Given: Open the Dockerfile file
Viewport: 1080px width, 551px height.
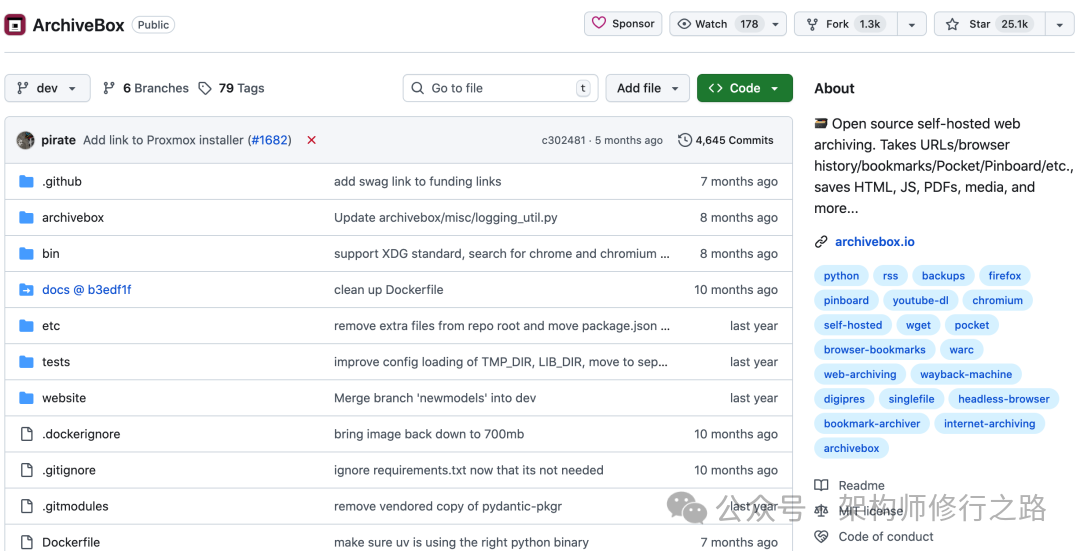Looking at the screenshot, I should [x=71, y=542].
